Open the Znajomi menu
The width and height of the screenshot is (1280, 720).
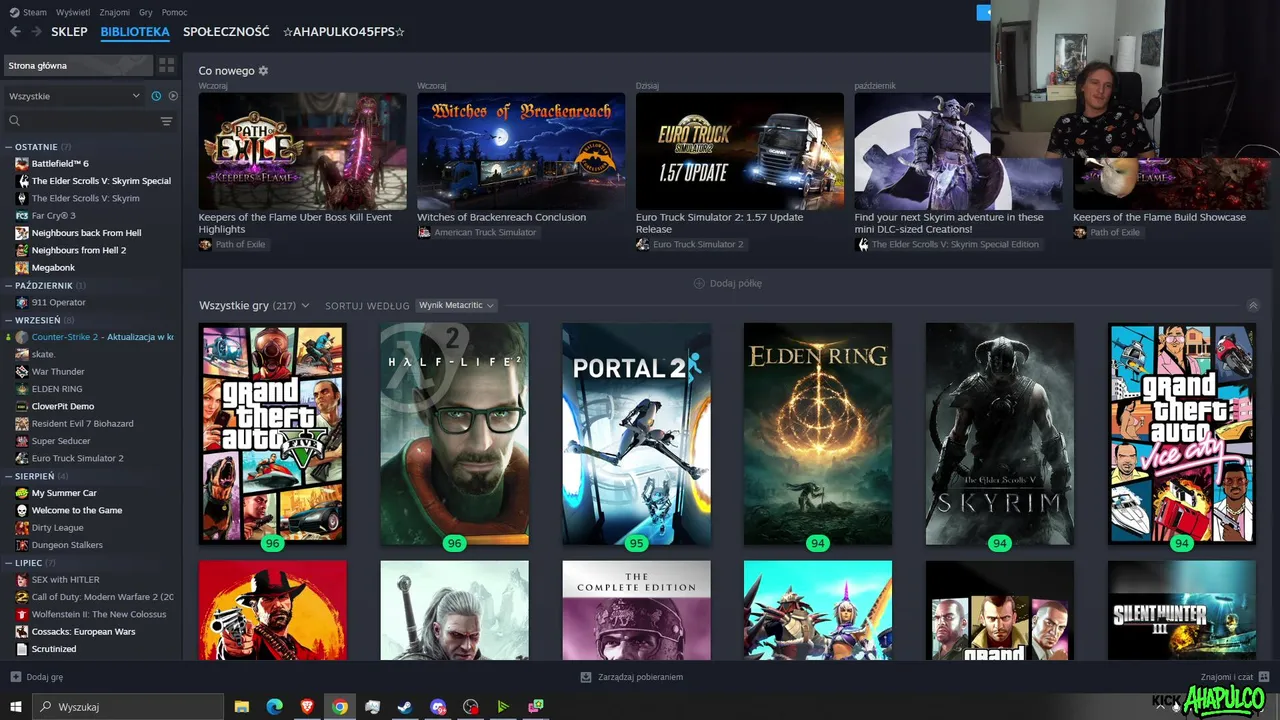tap(115, 12)
